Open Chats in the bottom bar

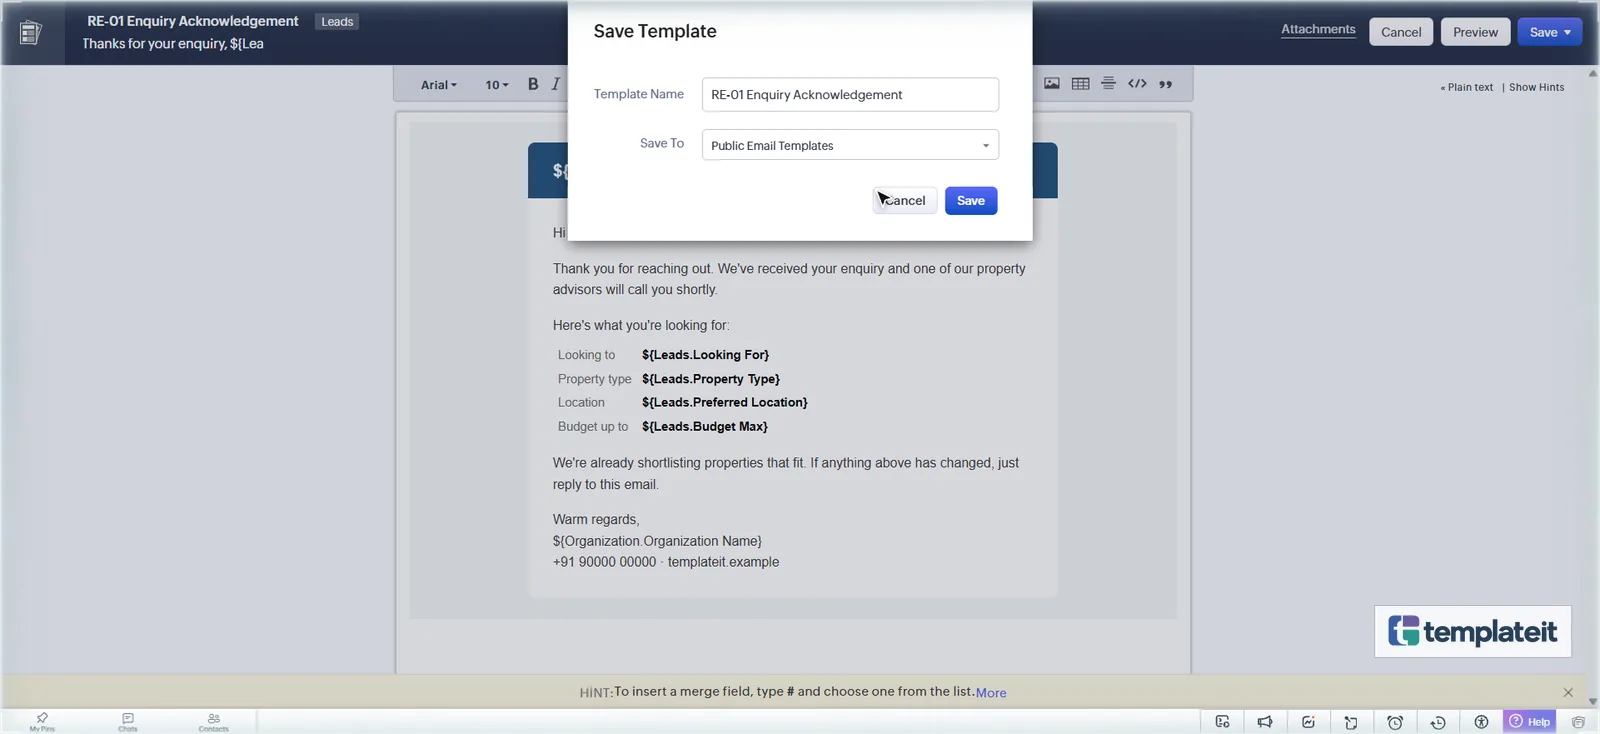coord(128,722)
